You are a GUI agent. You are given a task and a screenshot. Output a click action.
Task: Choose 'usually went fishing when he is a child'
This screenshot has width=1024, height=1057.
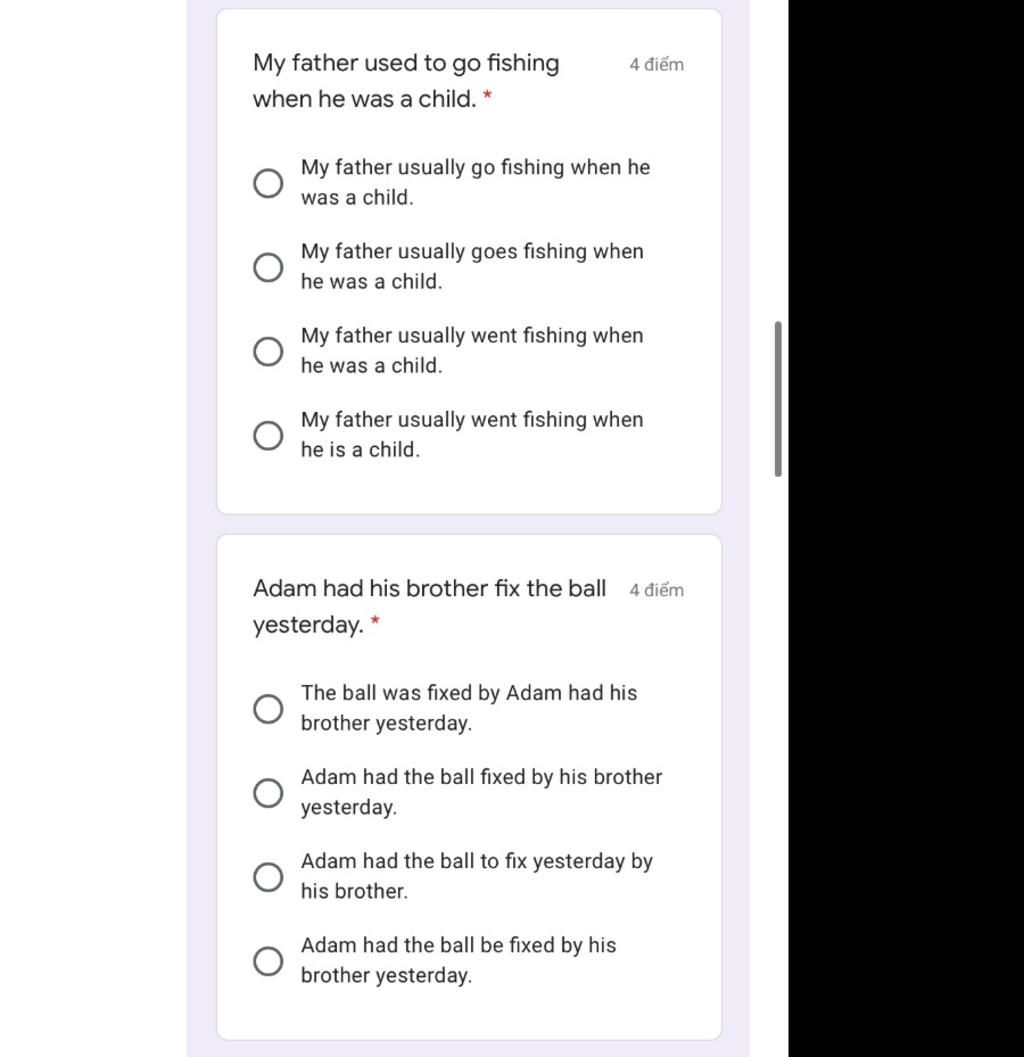(268, 435)
